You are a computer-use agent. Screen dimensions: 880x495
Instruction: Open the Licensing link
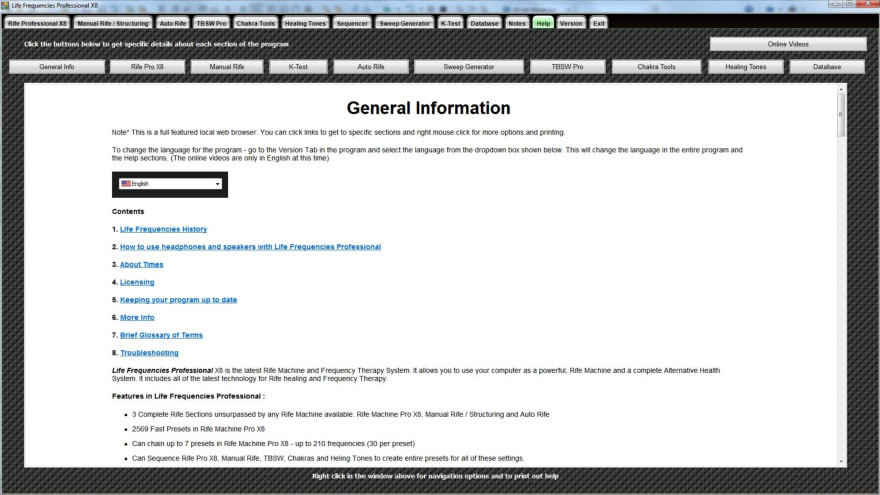137,282
